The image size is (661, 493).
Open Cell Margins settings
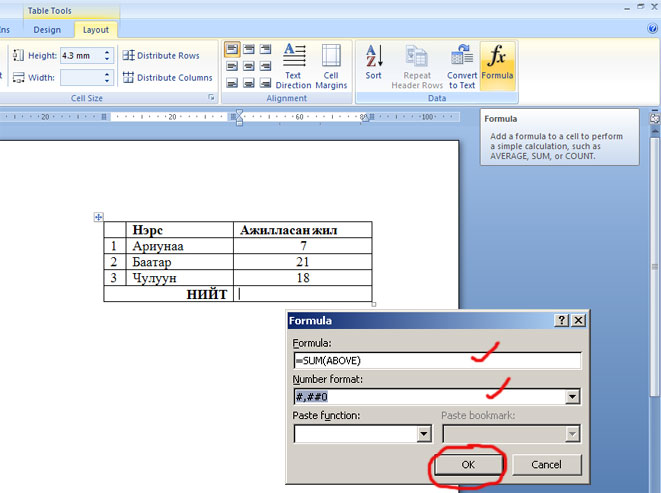pos(331,66)
